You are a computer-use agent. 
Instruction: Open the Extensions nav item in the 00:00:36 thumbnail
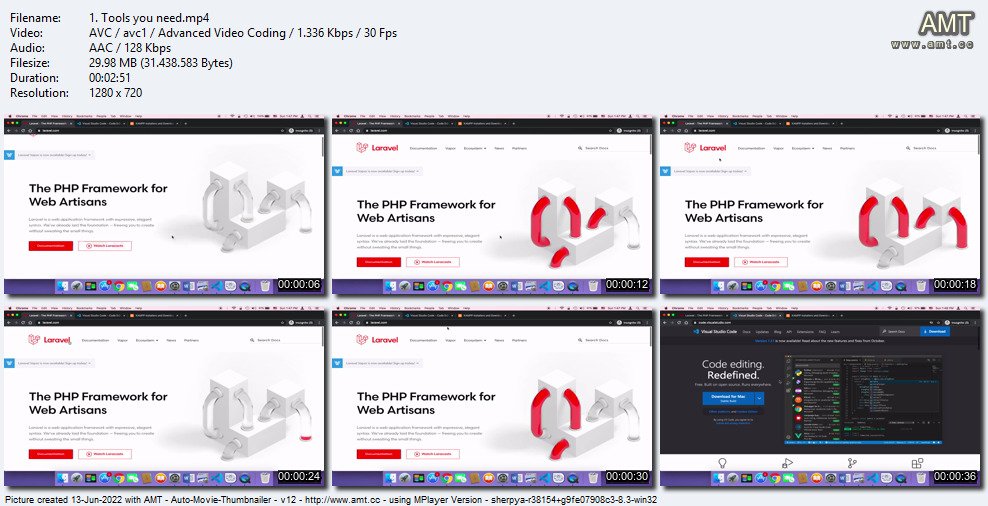click(805, 331)
